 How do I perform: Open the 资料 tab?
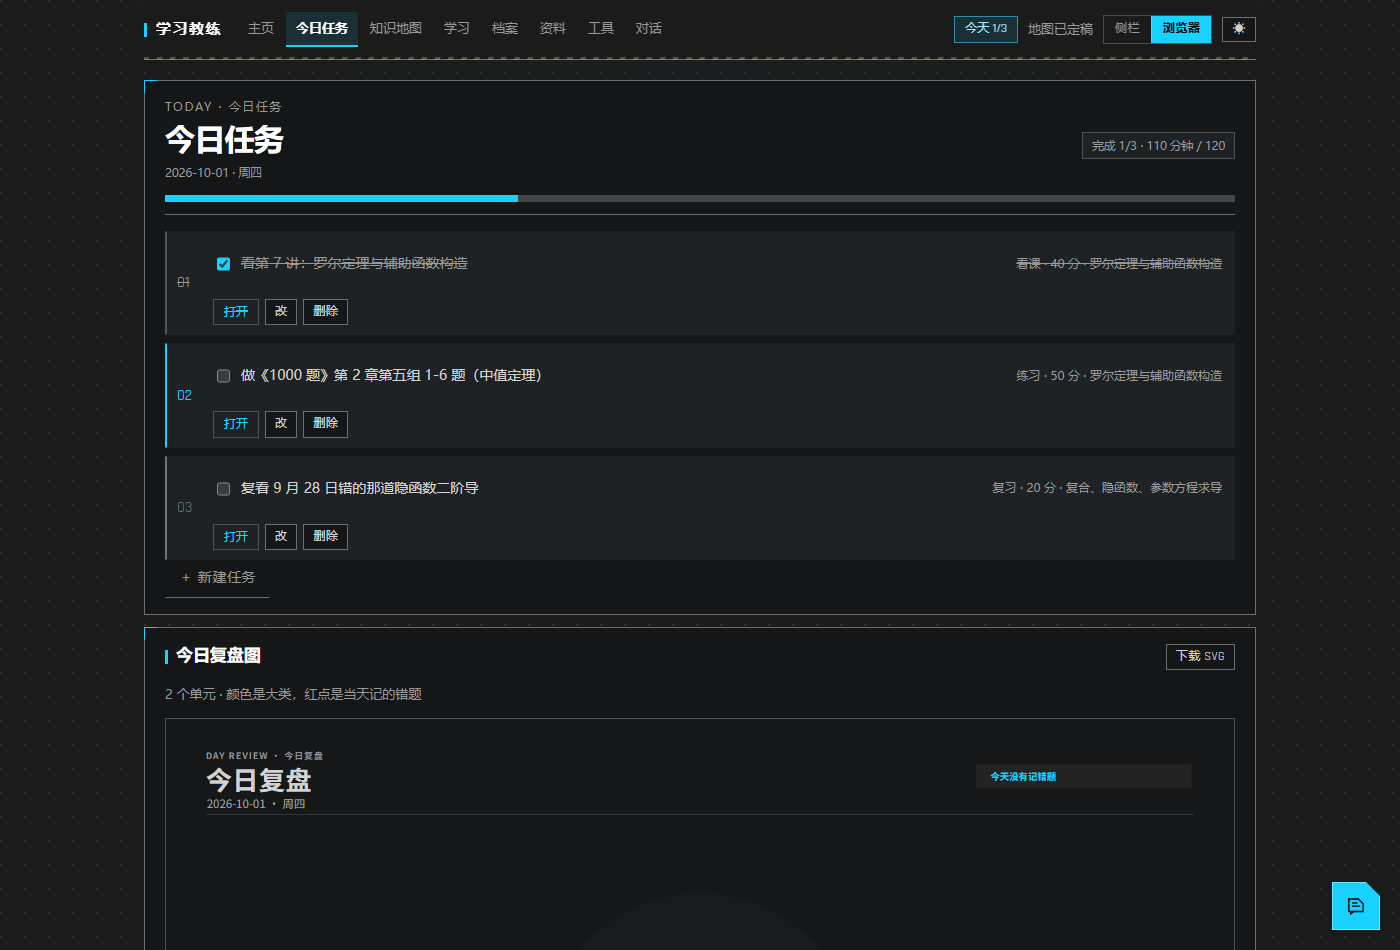click(x=553, y=29)
